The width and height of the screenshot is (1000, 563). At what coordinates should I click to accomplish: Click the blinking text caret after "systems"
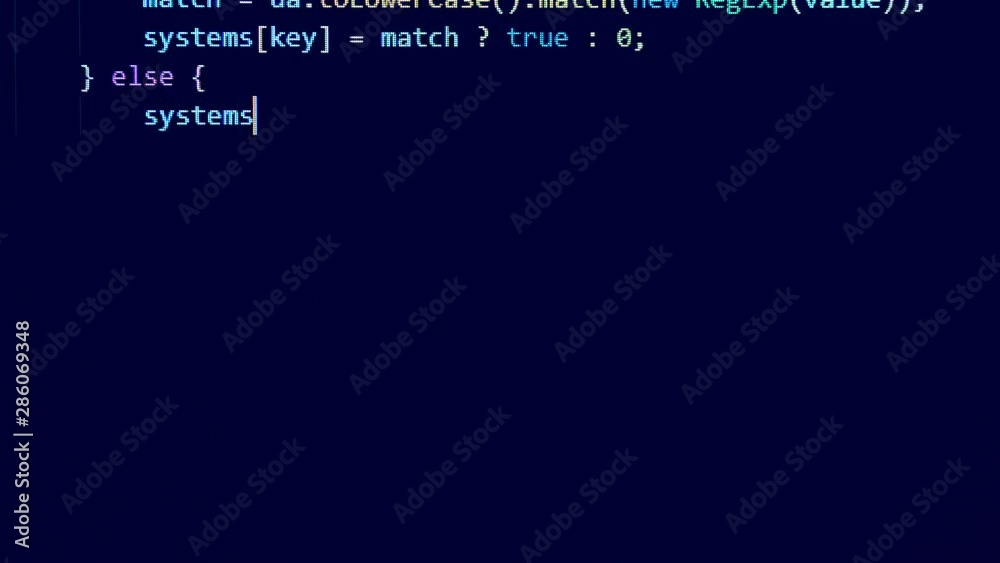(255, 115)
